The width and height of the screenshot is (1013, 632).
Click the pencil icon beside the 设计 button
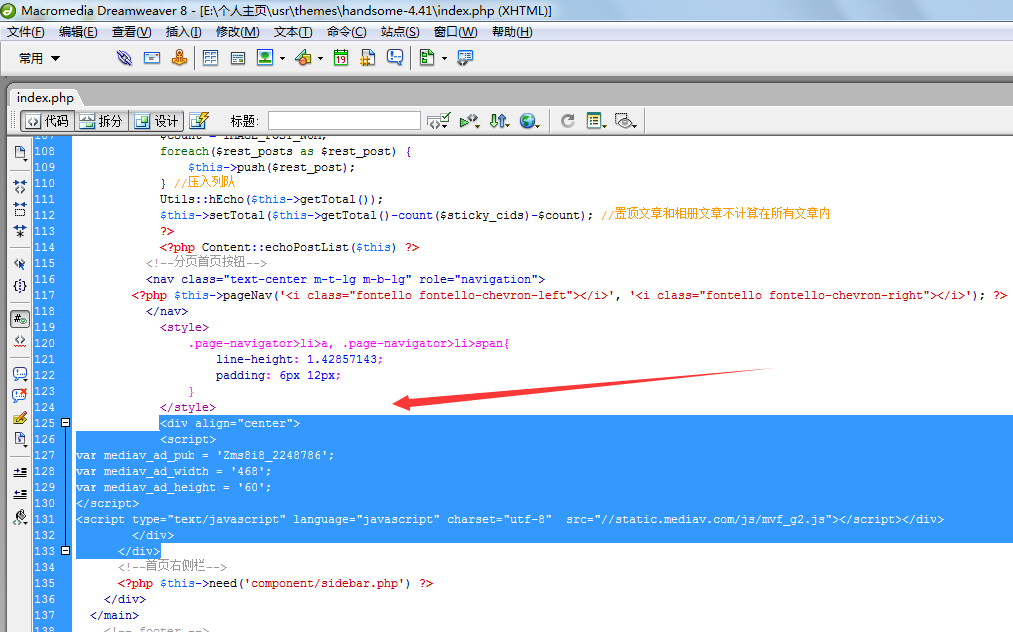click(x=199, y=121)
